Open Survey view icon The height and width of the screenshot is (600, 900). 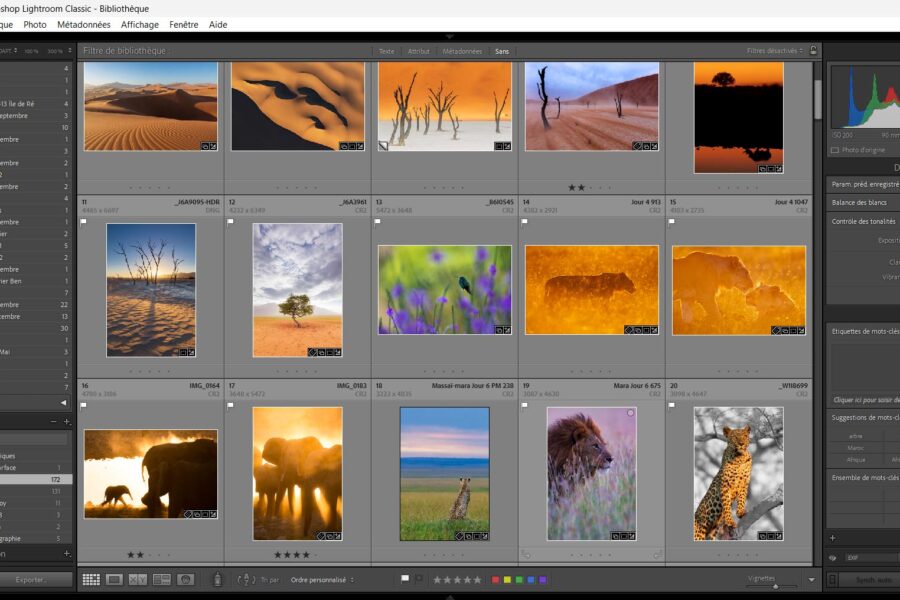pyautogui.click(x=161, y=579)
